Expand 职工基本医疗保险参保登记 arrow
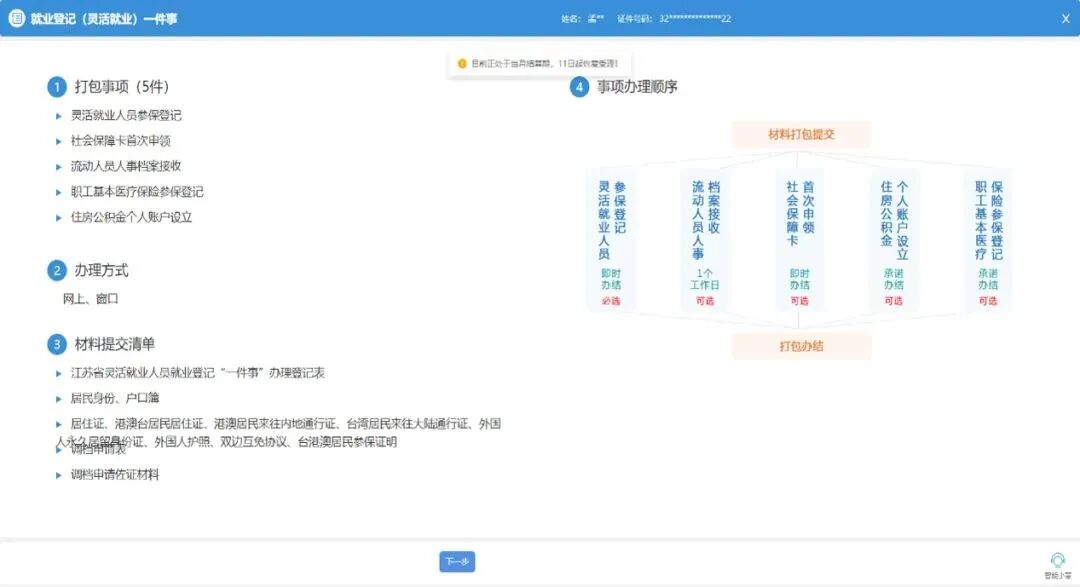The height and width of the screenshot is (587, 1080). [59, 192]
